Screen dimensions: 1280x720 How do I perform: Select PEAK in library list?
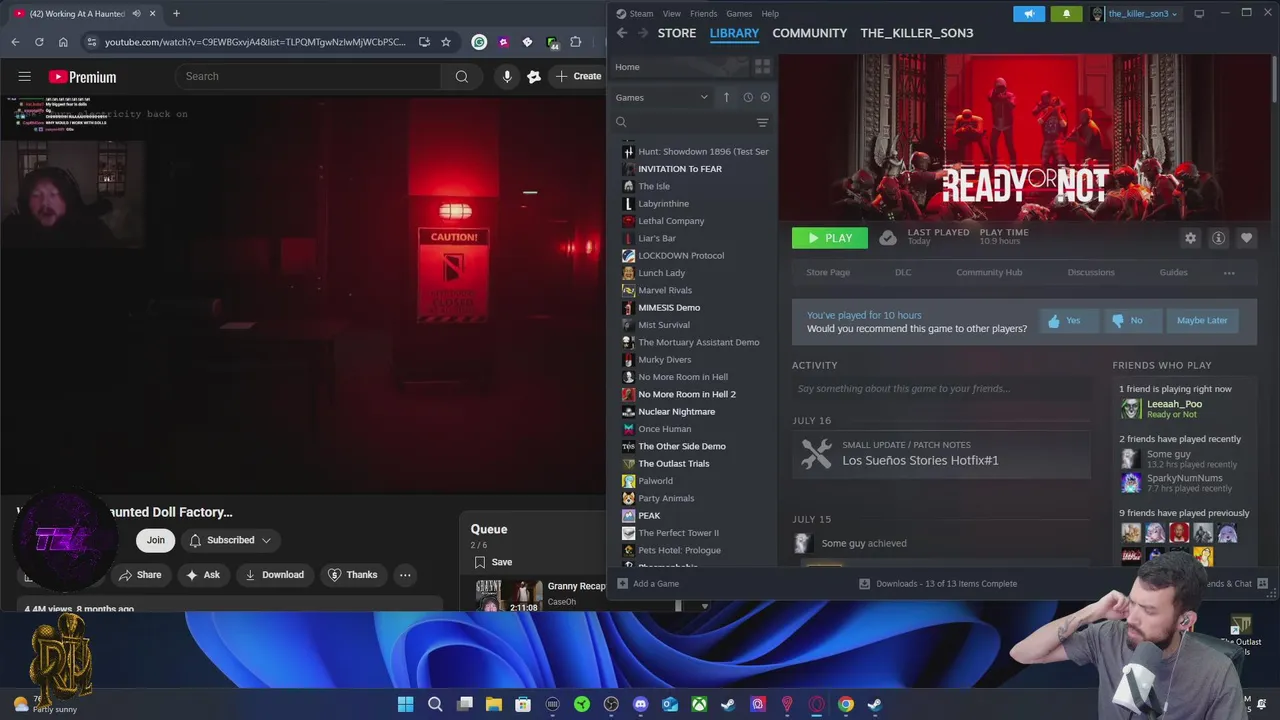(649, 516)
